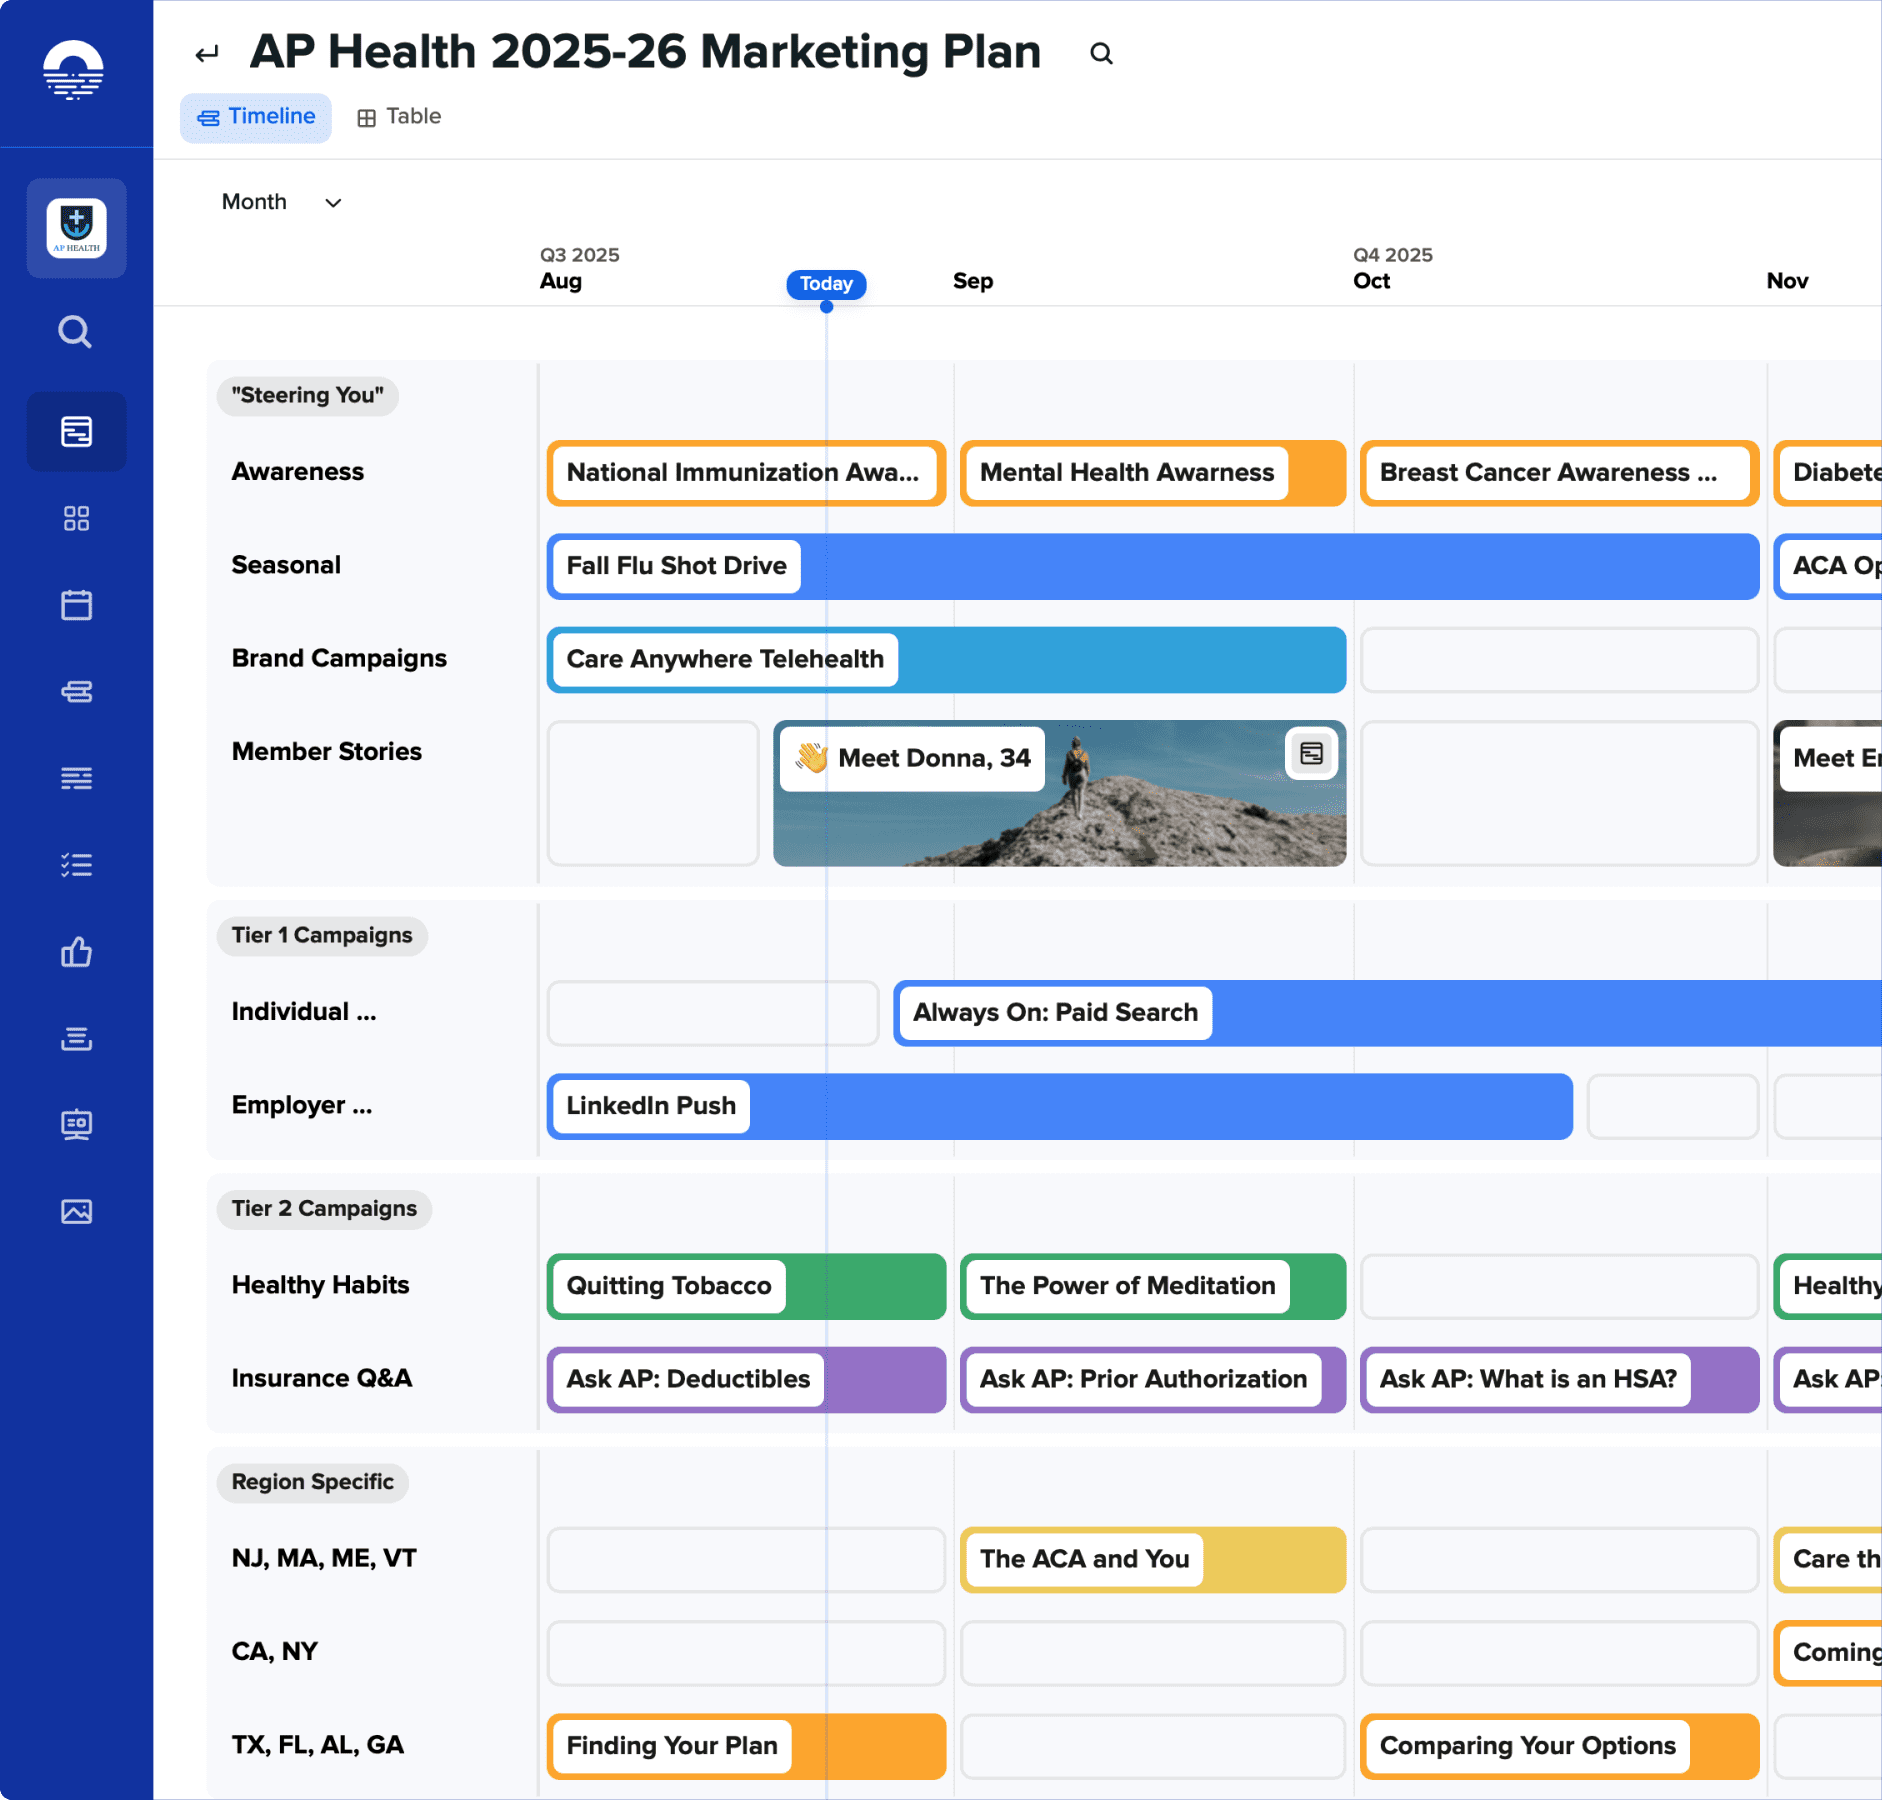Click the empty CA, NY September slot
Image resolution: width=1882 pixels, height=1800 pixels.
[x=1152, y=1653]
